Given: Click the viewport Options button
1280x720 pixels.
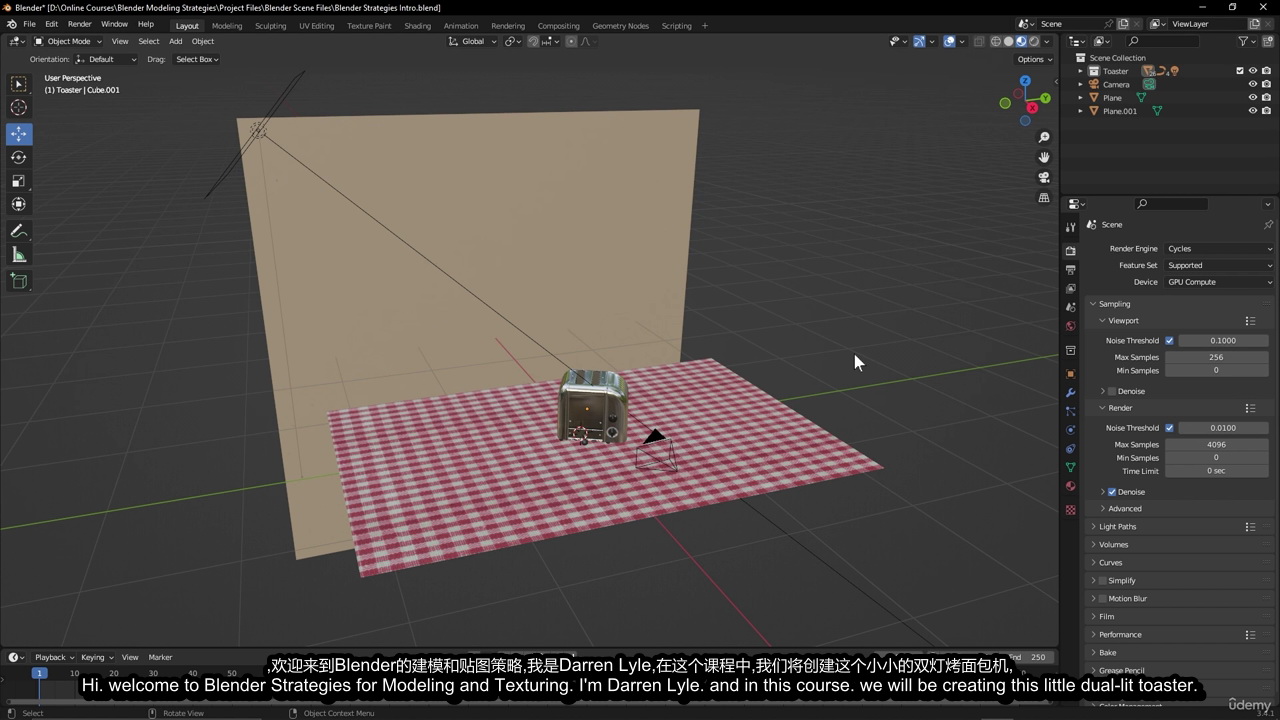Looking at the screenshot, I should coord(1035,59).
